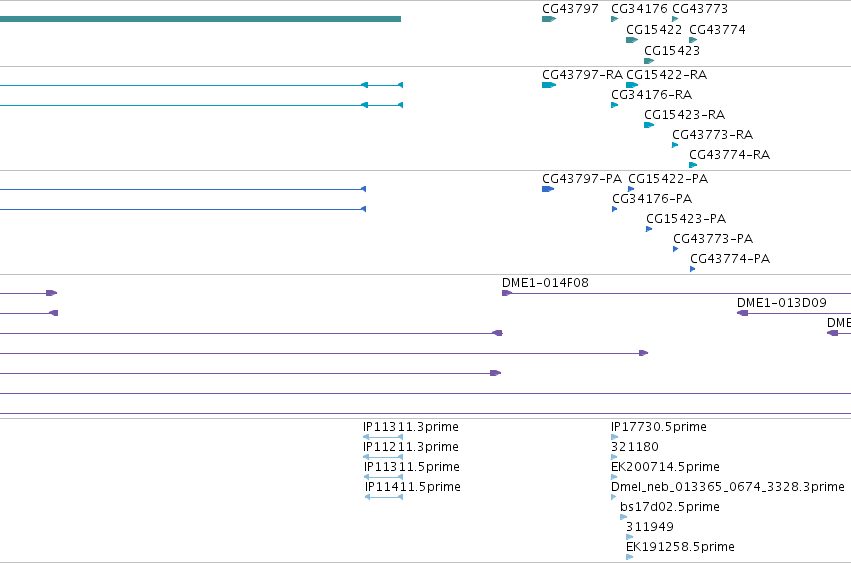Click the CG34176-PA protein label
The image size is (851, 563).
(652, 199)
